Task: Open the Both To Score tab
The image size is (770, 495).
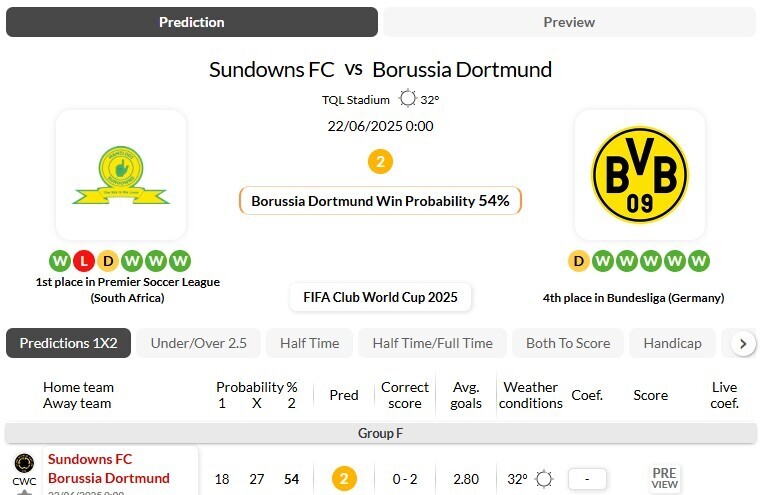Action: click(x=568, y=343)
